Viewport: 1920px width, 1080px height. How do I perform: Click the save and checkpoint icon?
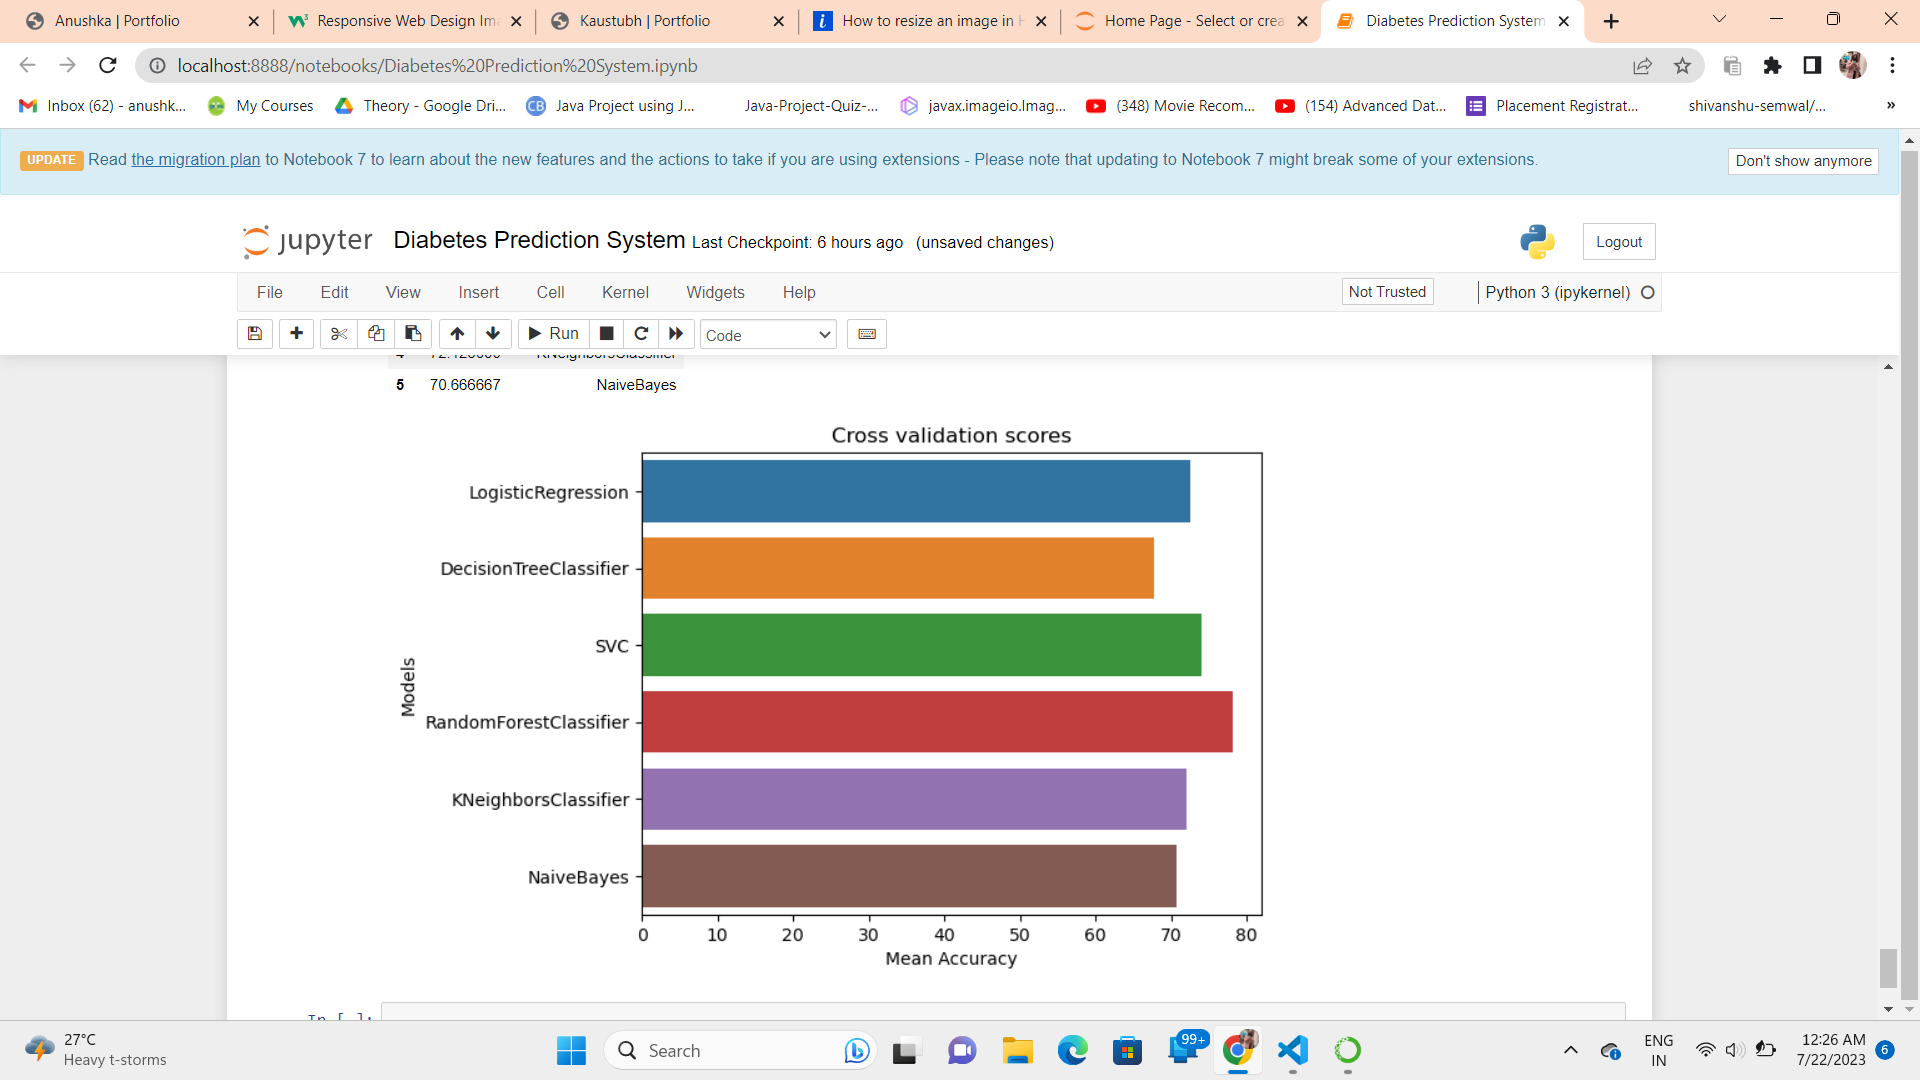(255, 334)
